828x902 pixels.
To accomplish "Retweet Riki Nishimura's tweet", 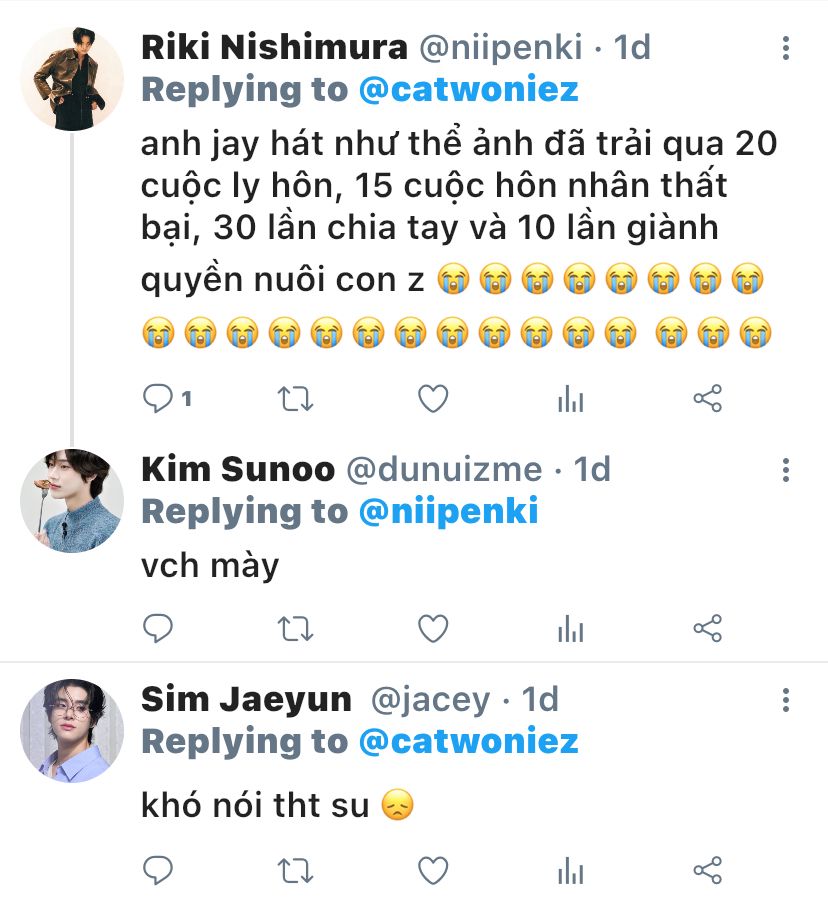I will click(x=295, y=400).
